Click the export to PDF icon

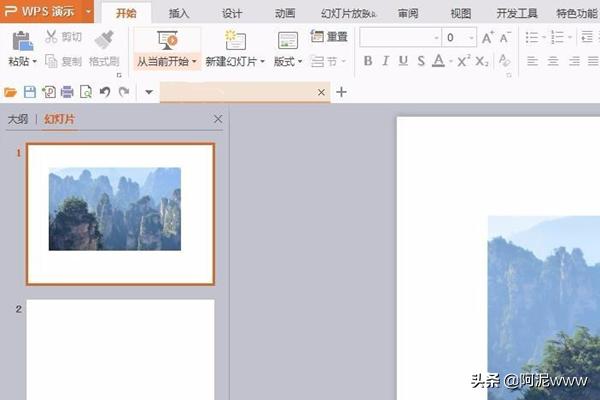(x=49, y=92)
